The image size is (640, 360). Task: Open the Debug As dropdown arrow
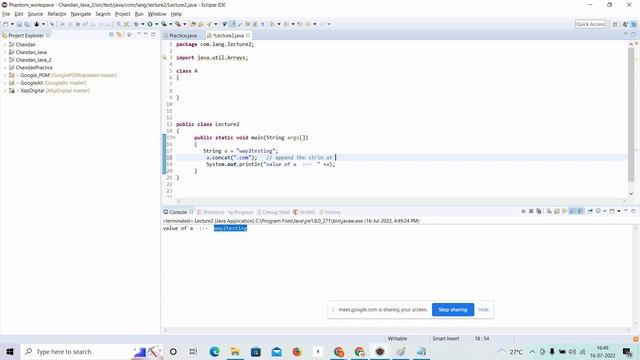pyautogui.click(x=142, y=24)
